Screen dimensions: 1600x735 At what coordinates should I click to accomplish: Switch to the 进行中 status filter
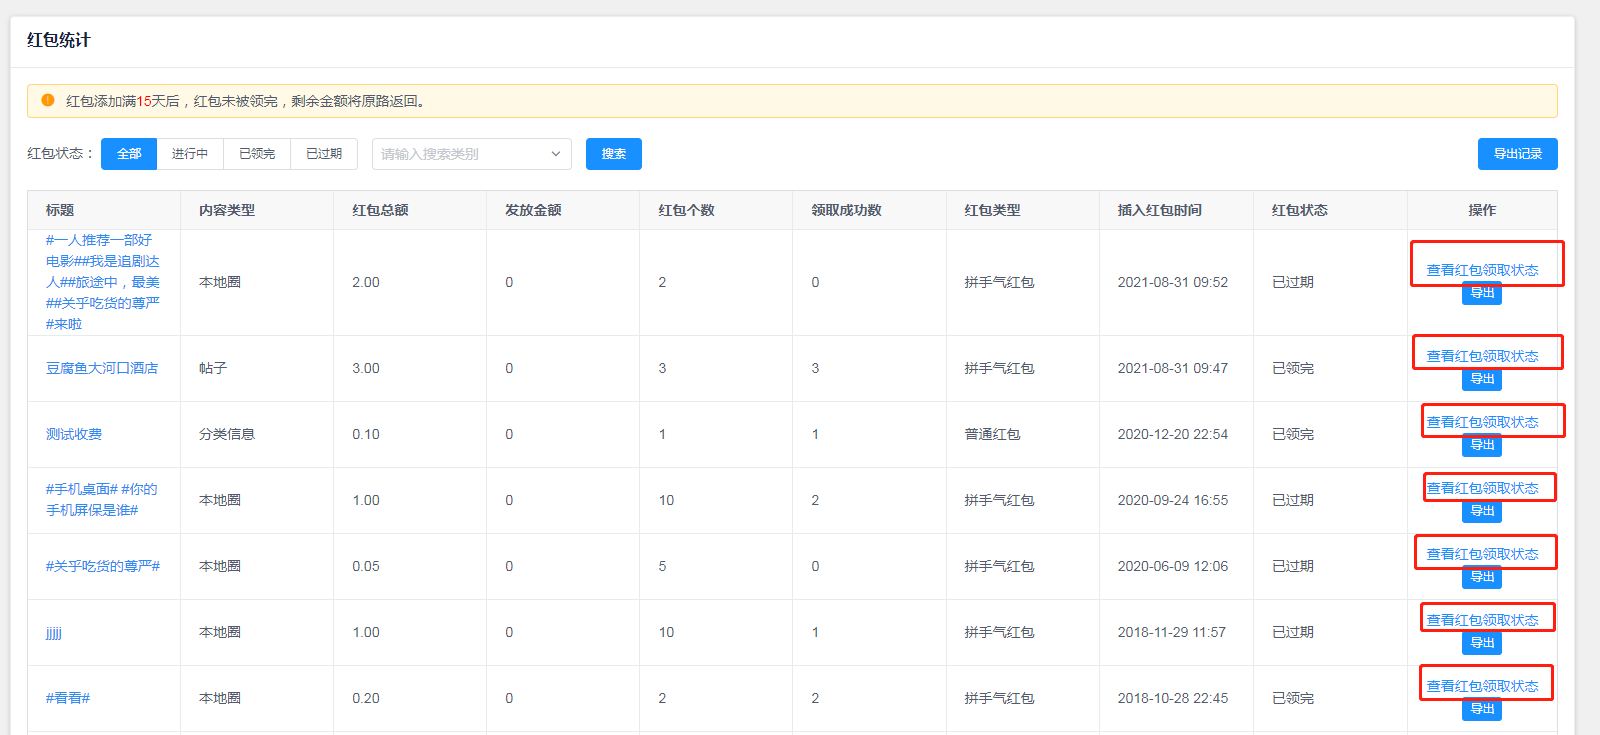[190, 154]
